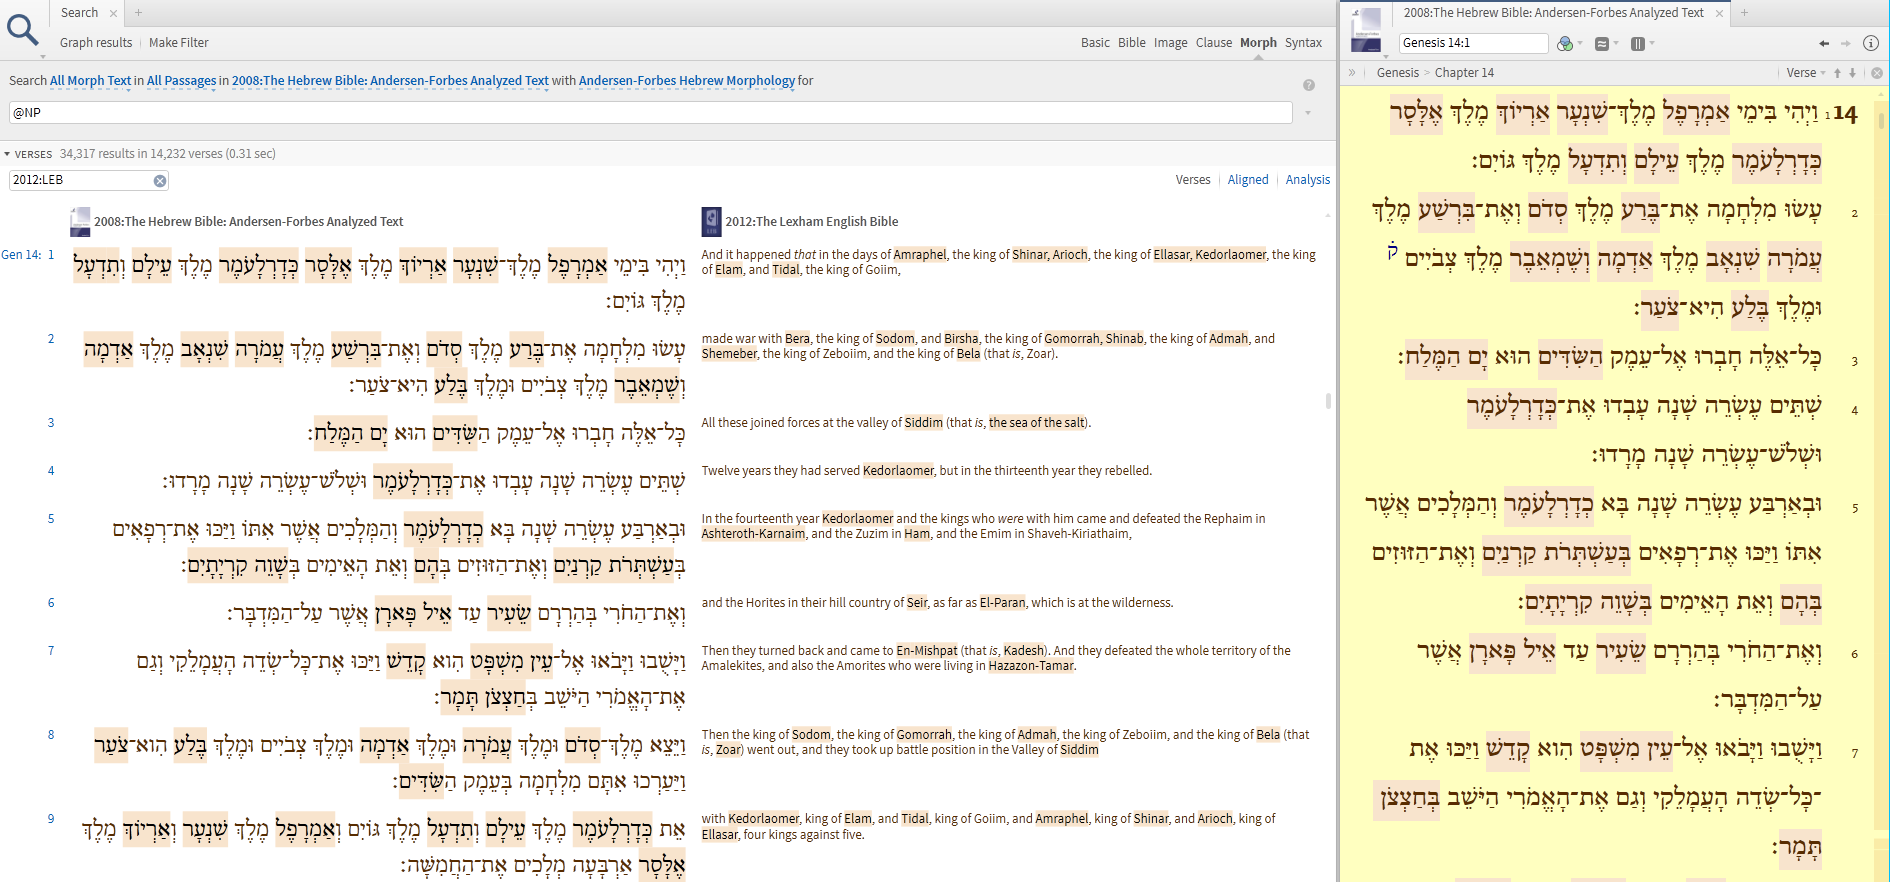Add a new tab next to Search
1890x882 pixels.
(x=139, y=13)
